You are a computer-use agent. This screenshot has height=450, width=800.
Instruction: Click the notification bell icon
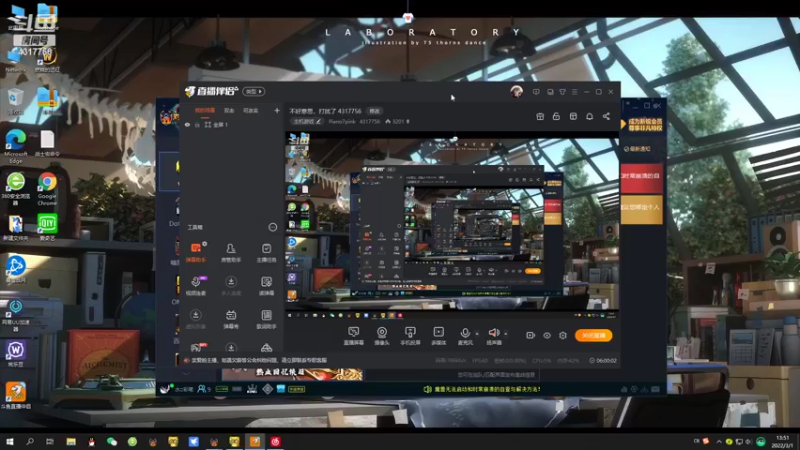point(589,116)
